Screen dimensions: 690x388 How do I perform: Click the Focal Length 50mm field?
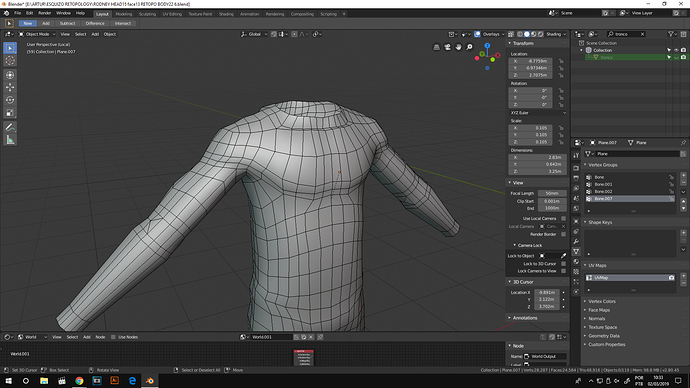click(552, 193)
